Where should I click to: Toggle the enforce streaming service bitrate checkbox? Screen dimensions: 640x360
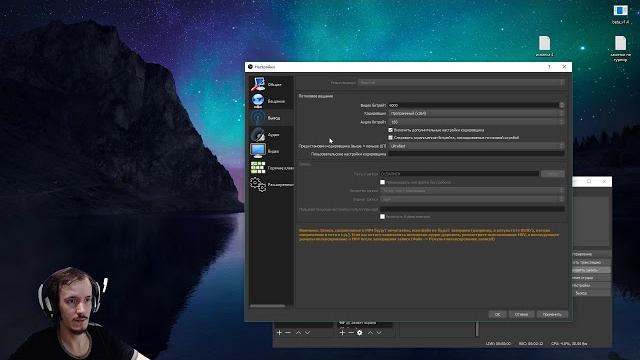(391, 138)
